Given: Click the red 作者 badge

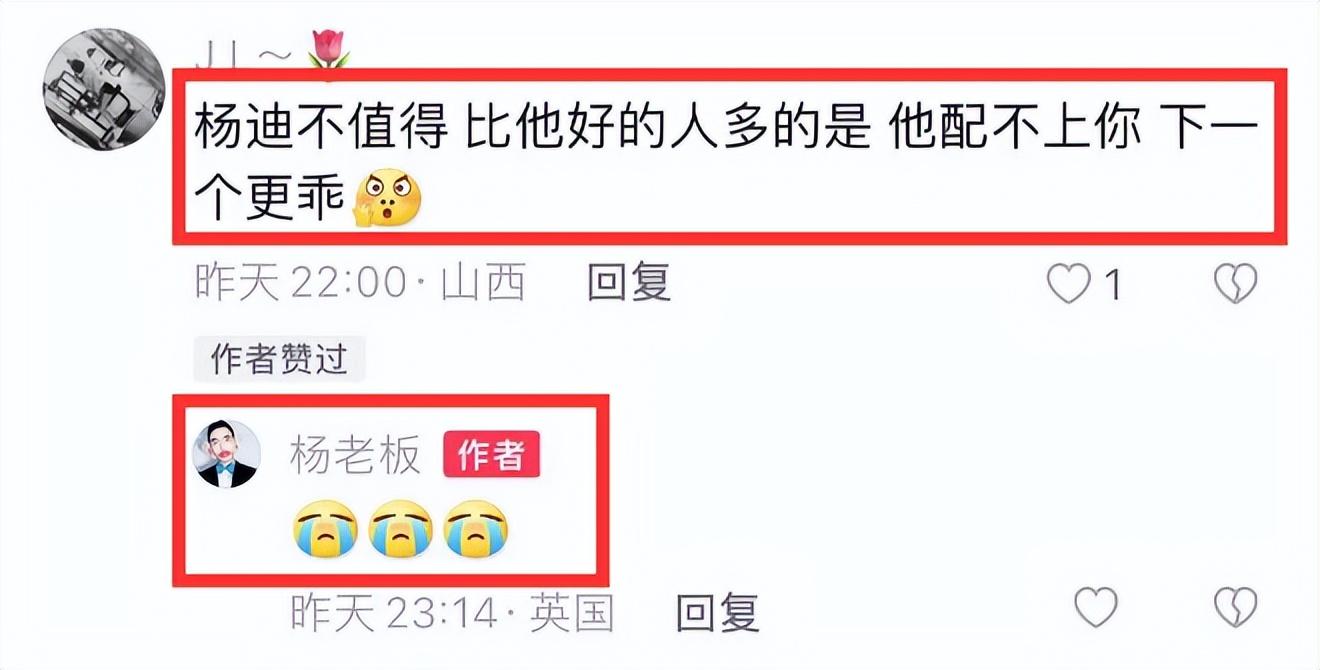Looking at the screenshot, I should pos(492,456).
